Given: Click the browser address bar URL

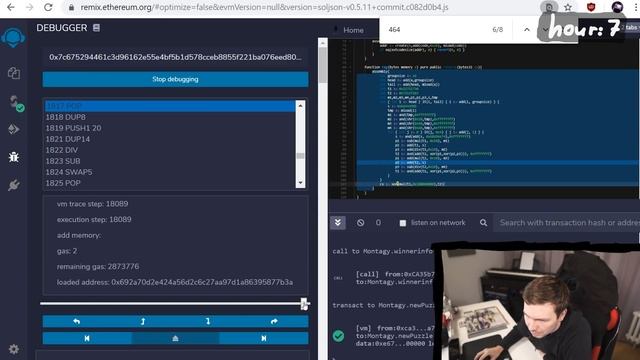Looking at the screenshot, I should (x=264, y=7).
